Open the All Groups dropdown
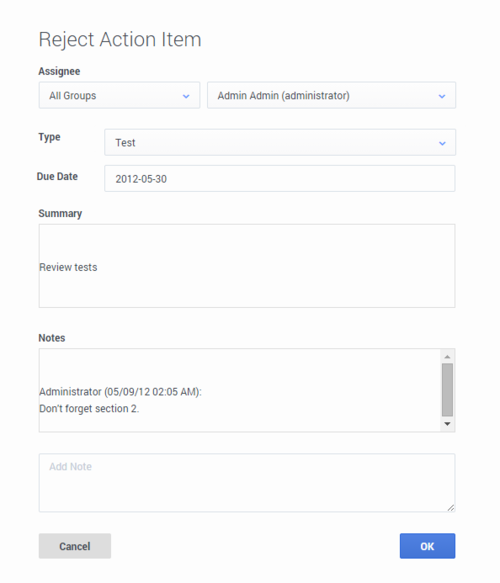The image size is (500, 583). (119, 96)
